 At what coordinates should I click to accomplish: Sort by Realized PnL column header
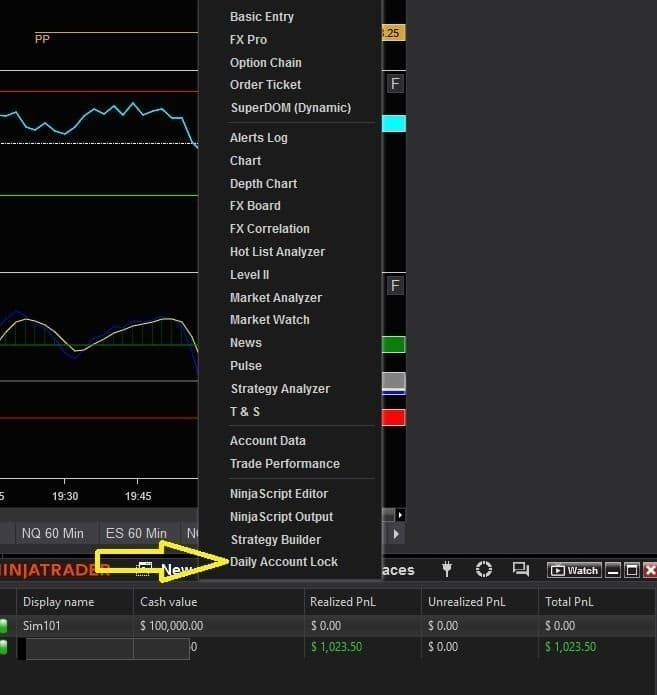point(343,602)
